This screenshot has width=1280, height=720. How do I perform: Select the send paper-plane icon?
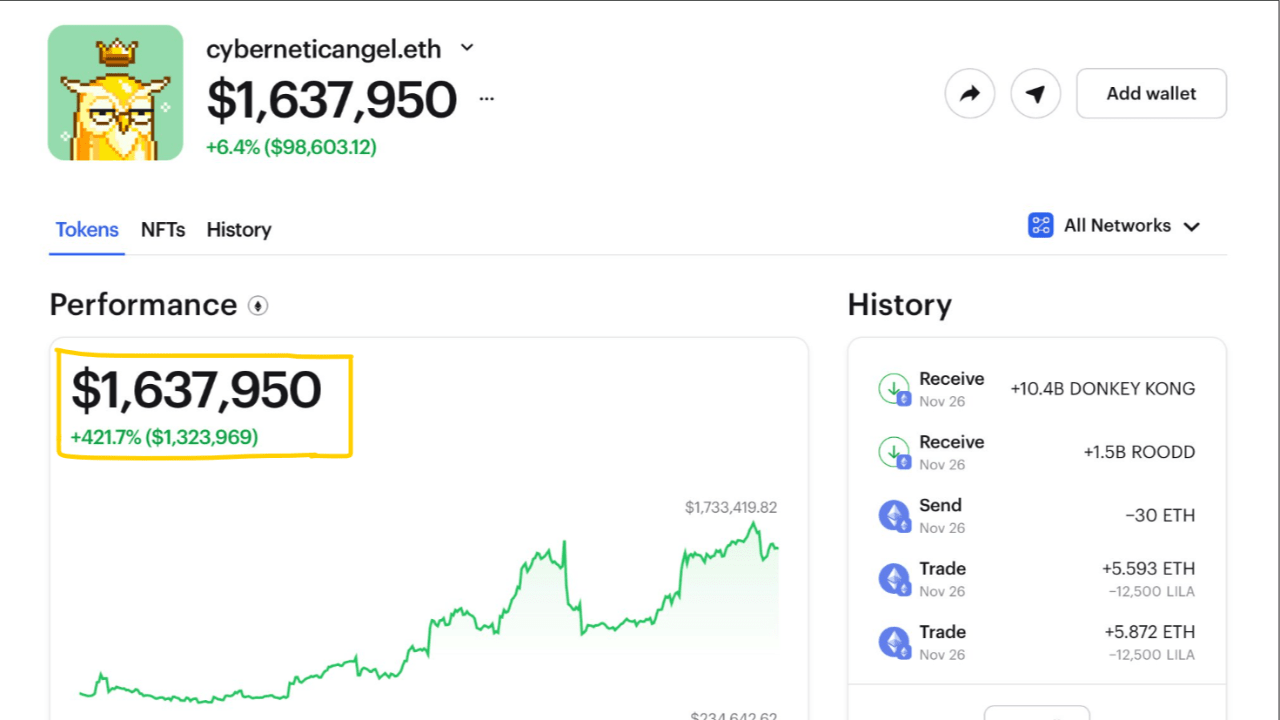pyautogui.click(x=1035, y=93)
